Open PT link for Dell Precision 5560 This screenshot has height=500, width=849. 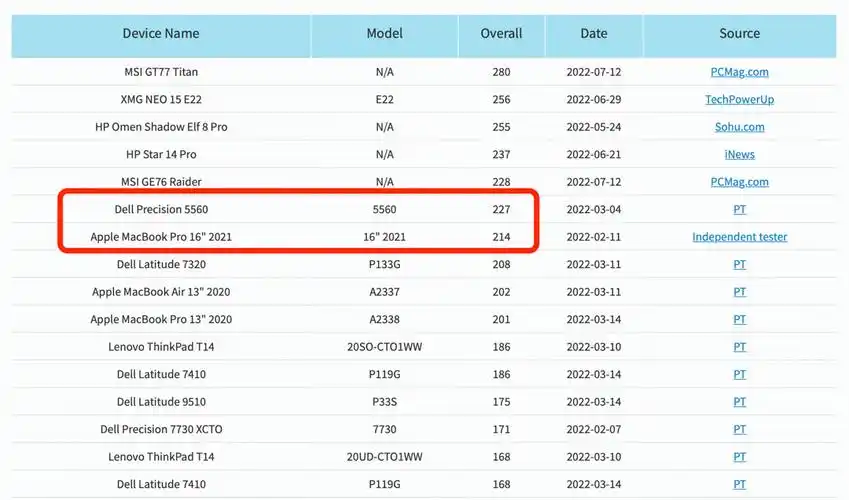[739, 210]
